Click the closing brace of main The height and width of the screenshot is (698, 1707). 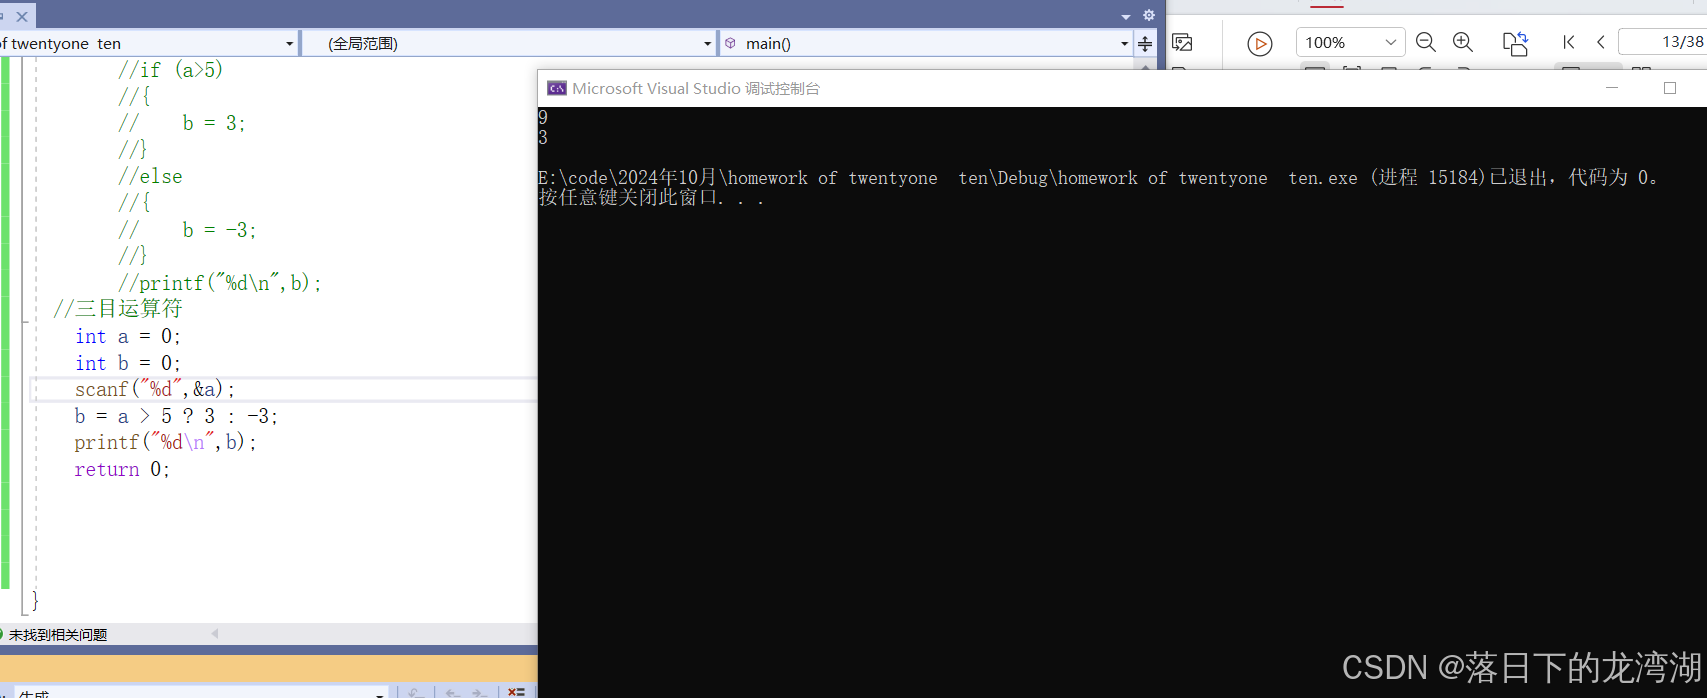pyautogui.click(x=35, y=600)
